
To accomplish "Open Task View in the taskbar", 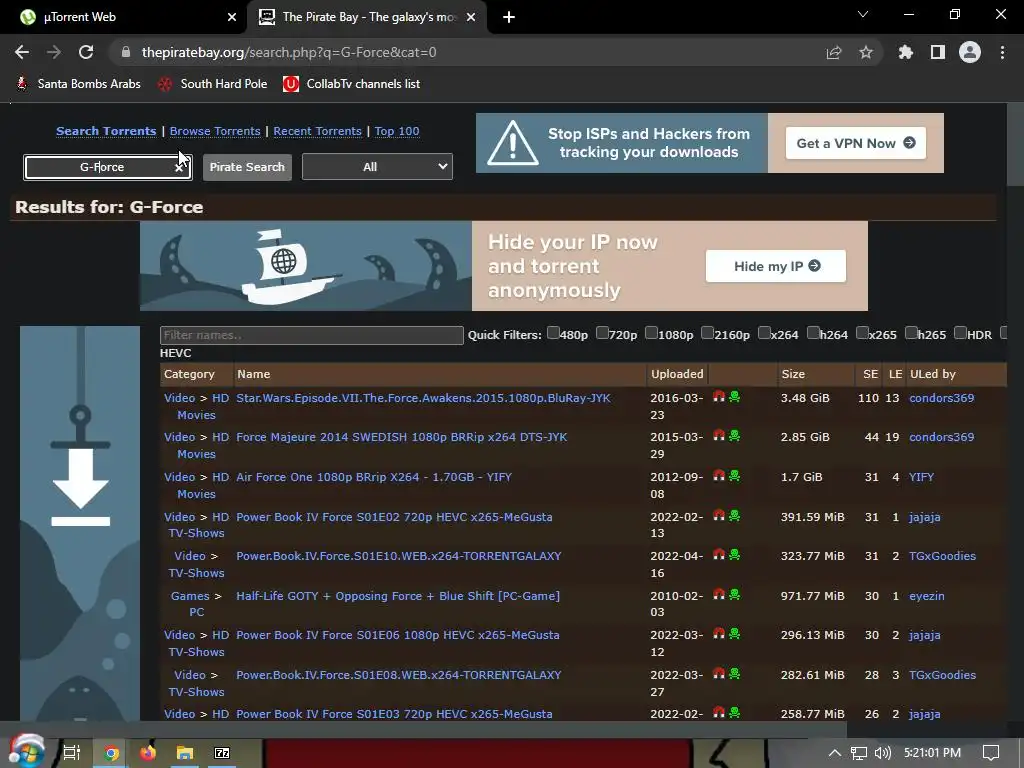I will click(x=71, y=753).
